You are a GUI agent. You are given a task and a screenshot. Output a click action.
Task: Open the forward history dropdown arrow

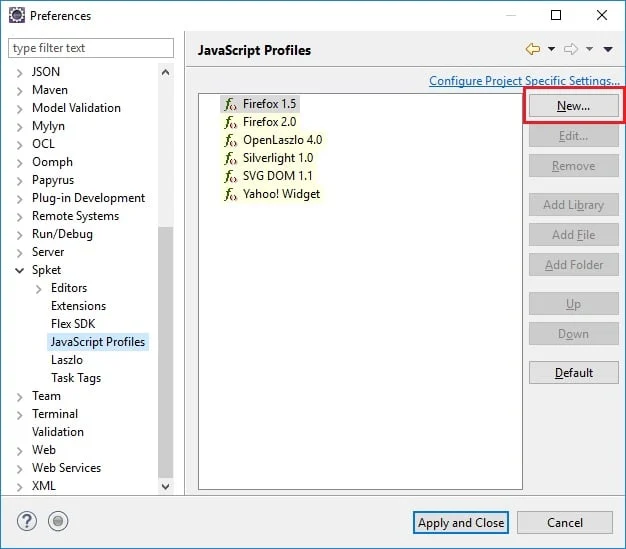589,50
